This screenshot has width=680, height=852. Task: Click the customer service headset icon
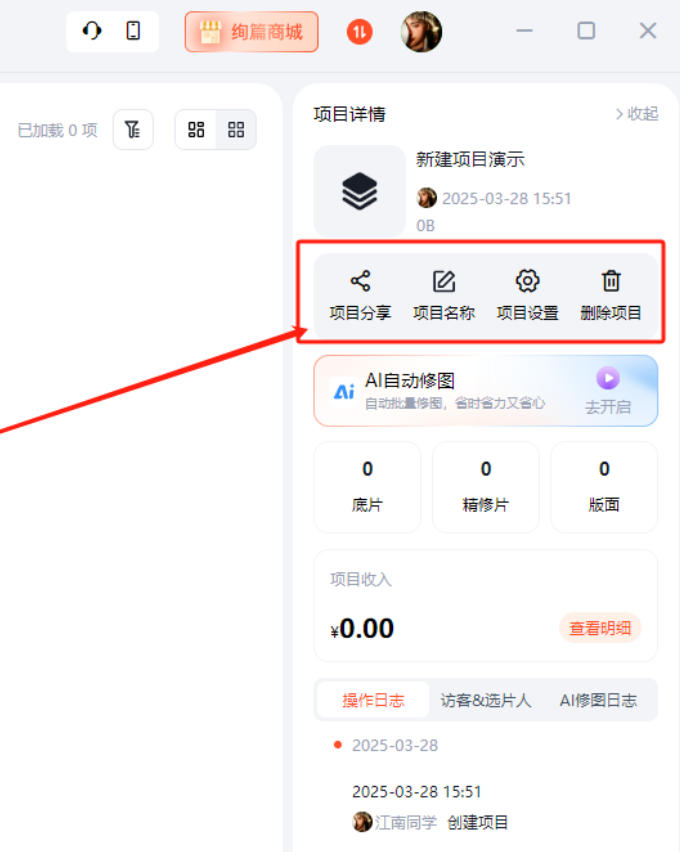click(x=92, y=31)
